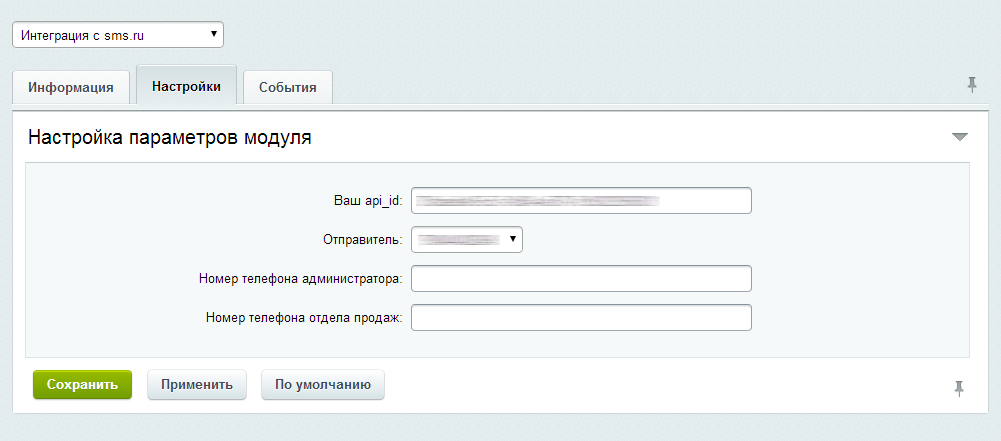Click the arrow on the Отправитель select

512,239
